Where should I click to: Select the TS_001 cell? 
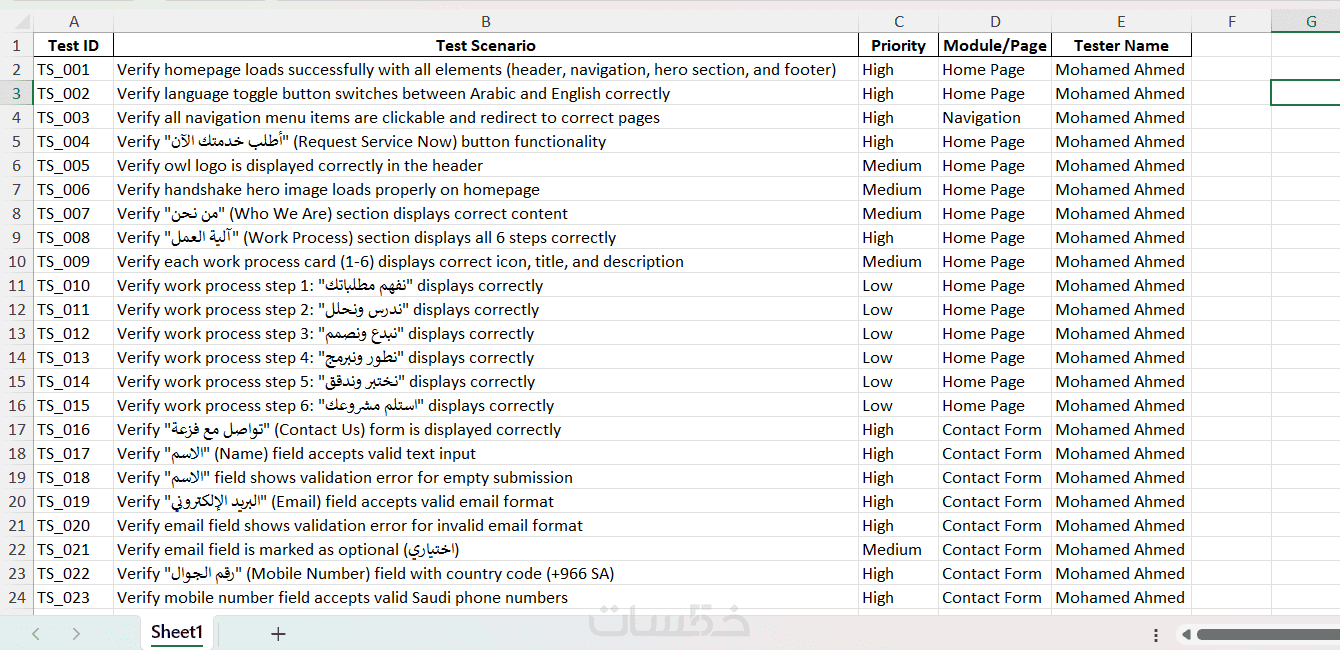pyautogui.click(x=73, y=70)
